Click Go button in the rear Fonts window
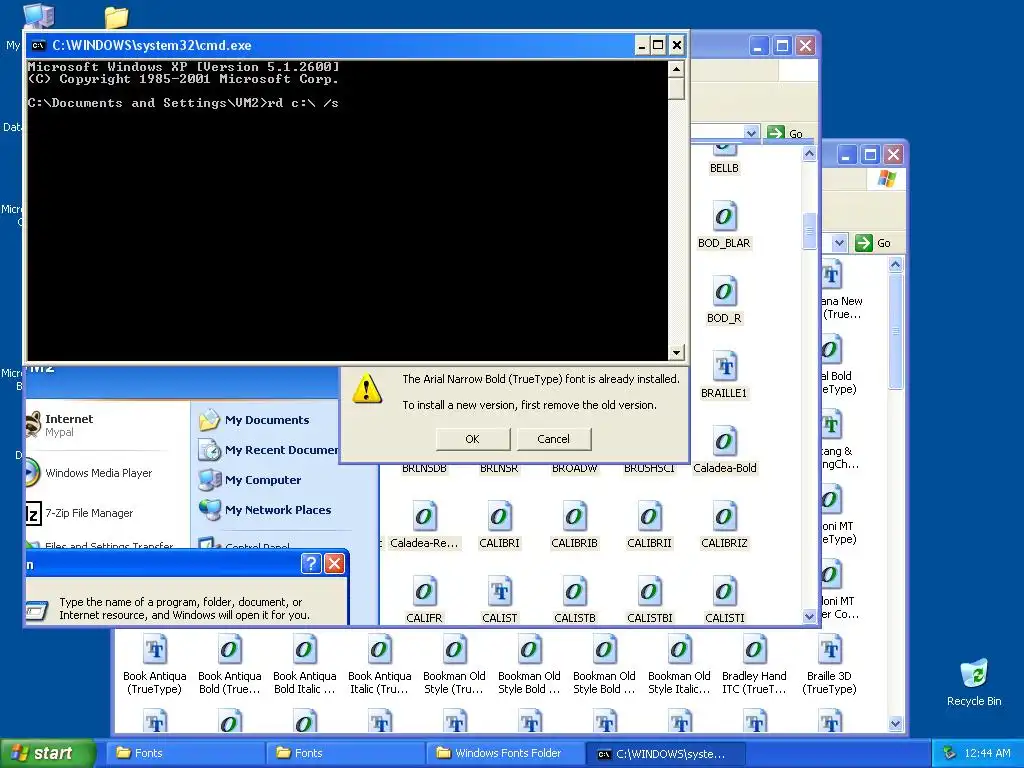The width and height of the screenshot is (1024, 768). (x=873, y=243)
